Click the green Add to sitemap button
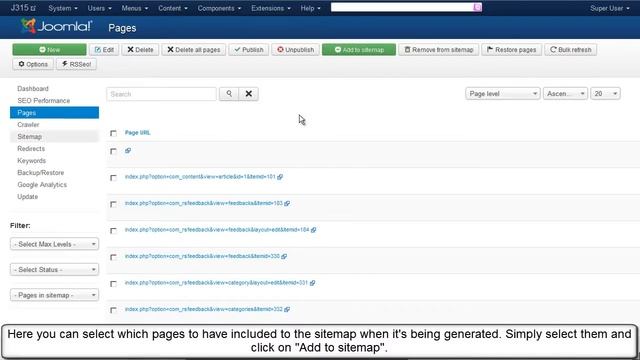The width and height of the screenshot is (640, 360). click(x=359, y=50)
